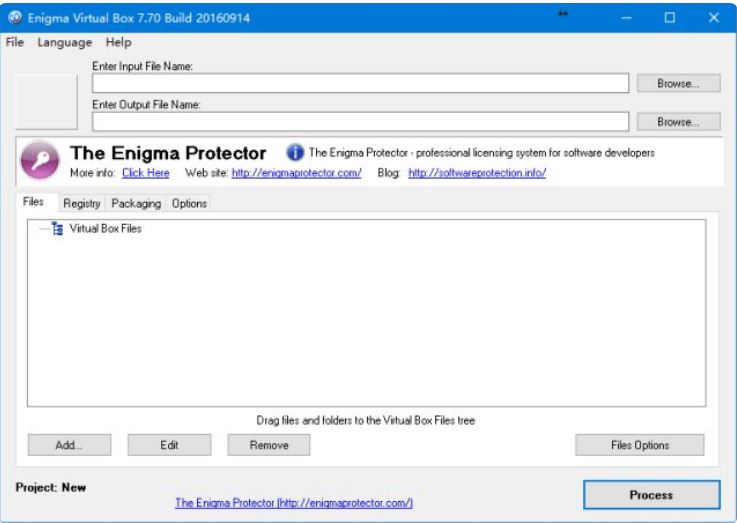Open the softwareprotection.info blog link
Screen dimensions: 737x523
click(477, 173)
